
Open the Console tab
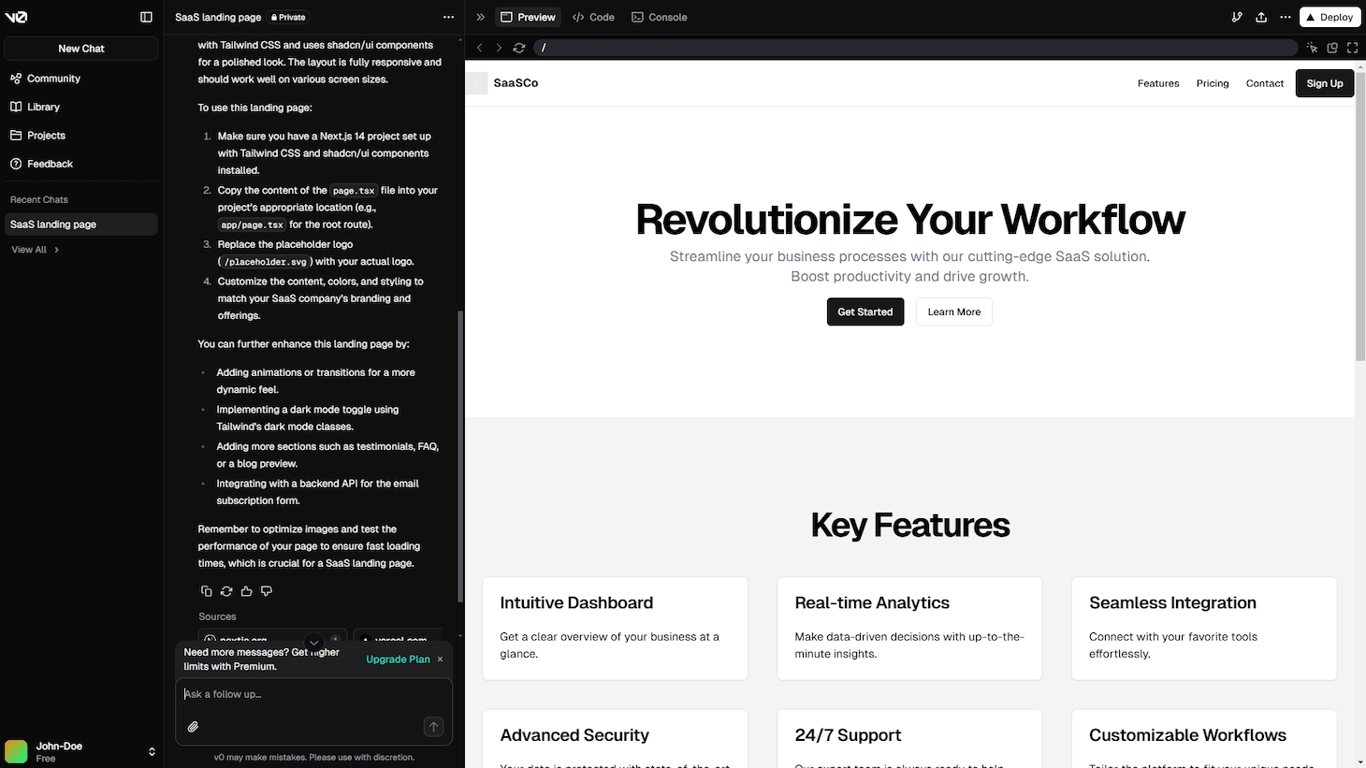[x=659, y=17]
